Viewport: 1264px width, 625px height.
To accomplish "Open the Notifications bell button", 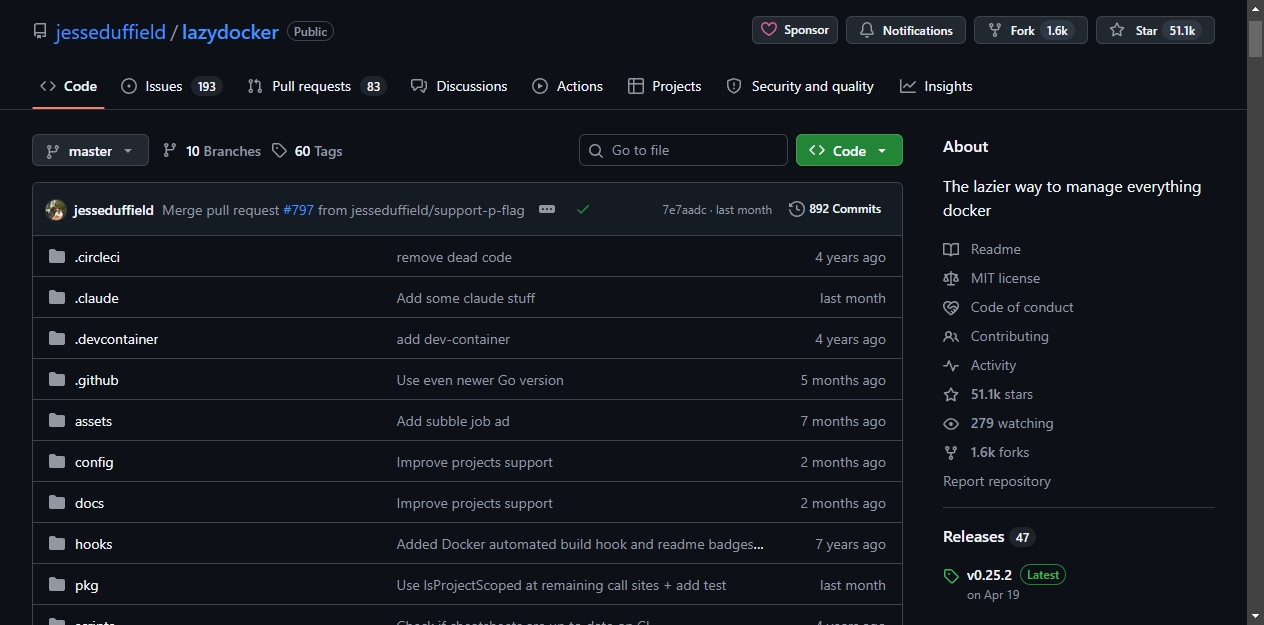I will [906, 30].
